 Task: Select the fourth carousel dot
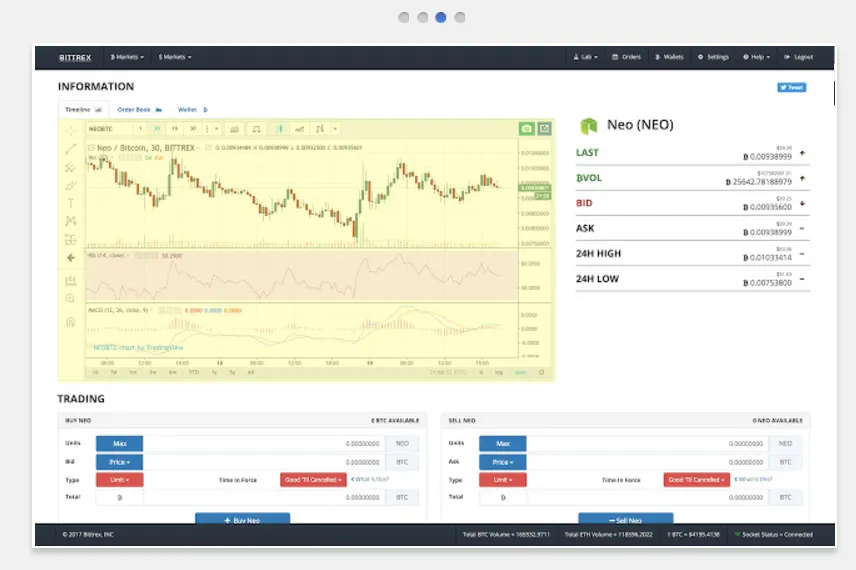pos(460,17)
